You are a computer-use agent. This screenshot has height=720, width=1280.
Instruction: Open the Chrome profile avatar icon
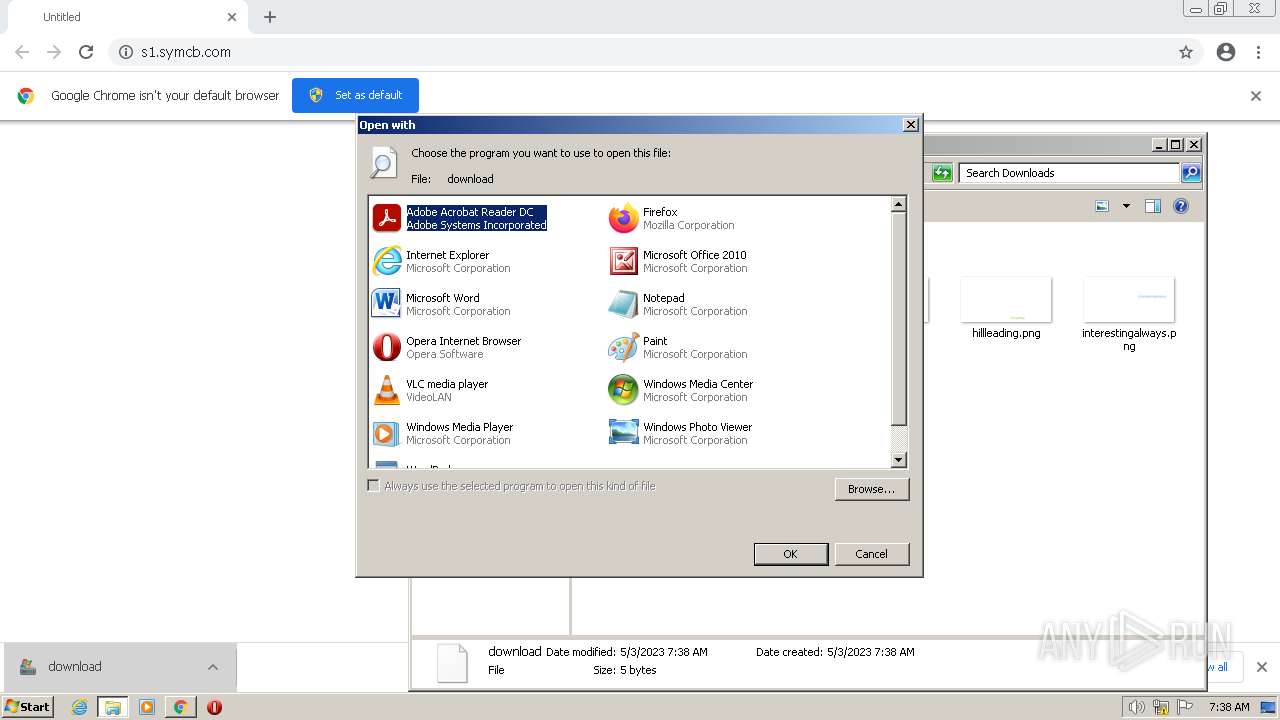coord(1226,52)
